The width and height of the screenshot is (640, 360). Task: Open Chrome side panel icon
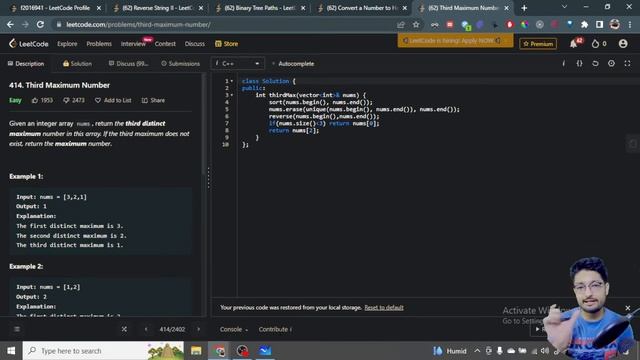[599, 24]
